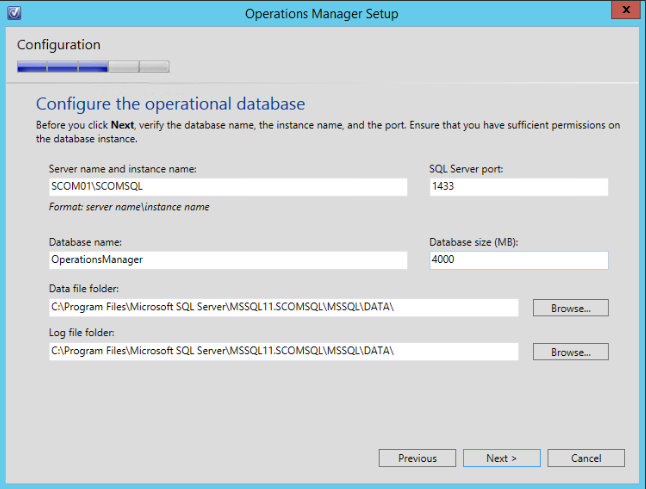Click the setup icon in the title bar
The image size is (646, 489).
pos(13,13)
